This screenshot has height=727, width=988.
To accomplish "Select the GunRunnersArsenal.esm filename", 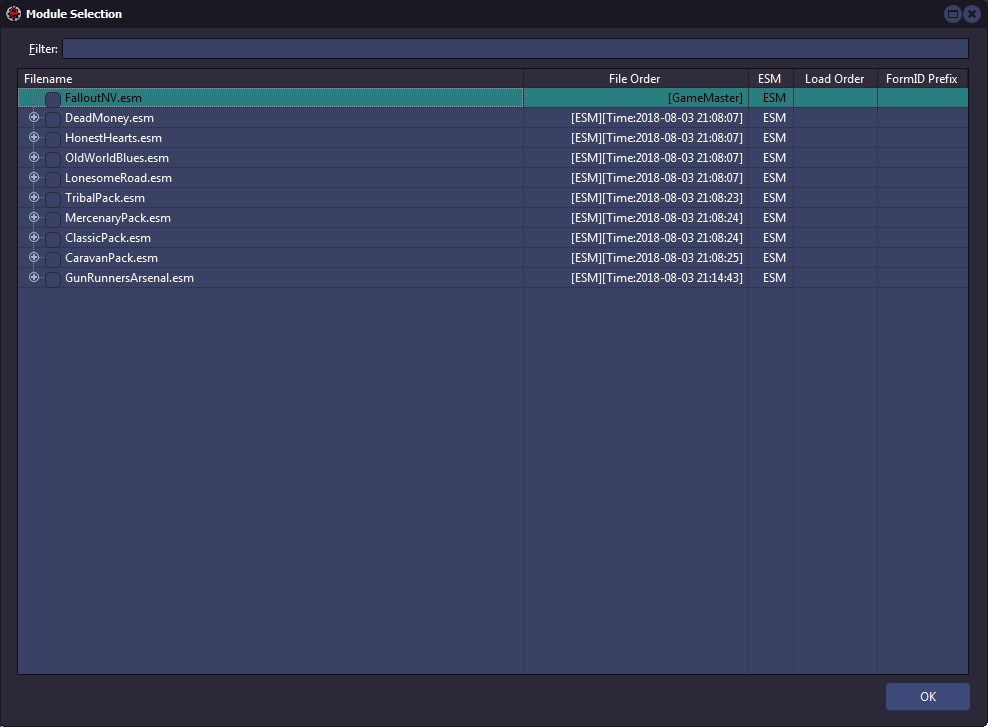I will coord(129,278).
